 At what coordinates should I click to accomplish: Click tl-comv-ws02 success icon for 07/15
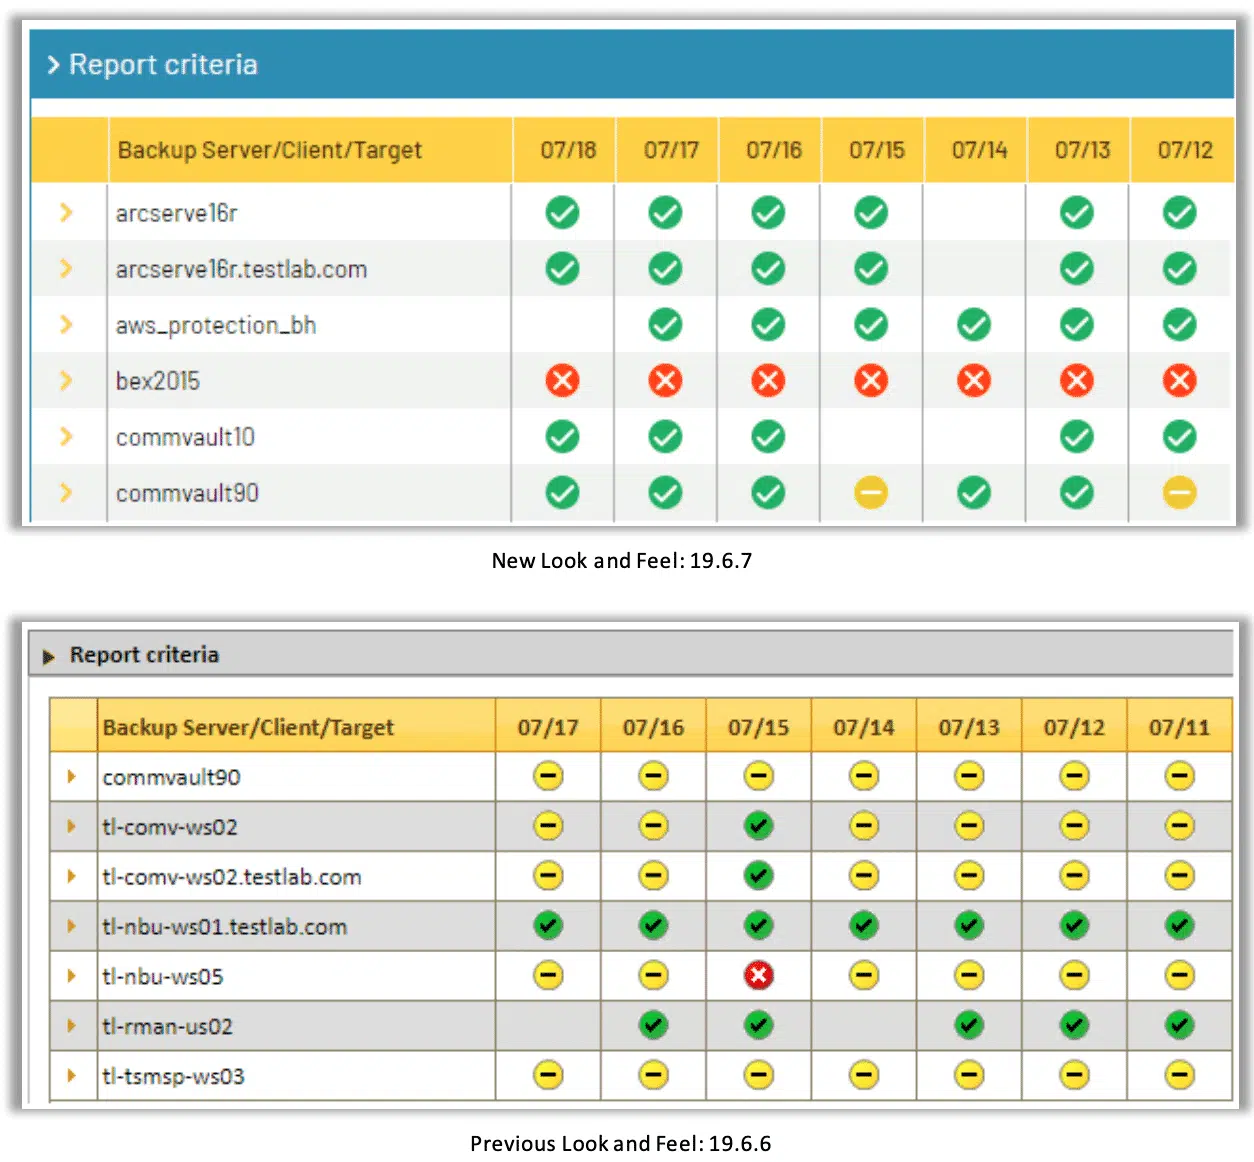[x=759, y=826]
